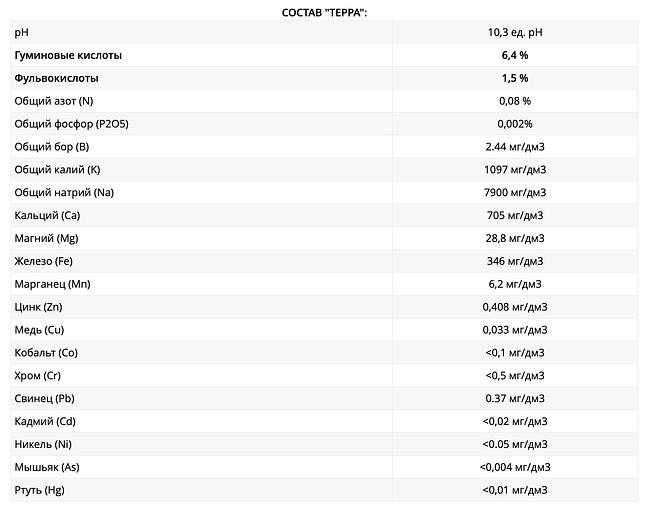This screenshot has width=649, height=512.
Task: Select the 0,002% phosphorus value
Action: pyautogui.click(x=515, y=124)
